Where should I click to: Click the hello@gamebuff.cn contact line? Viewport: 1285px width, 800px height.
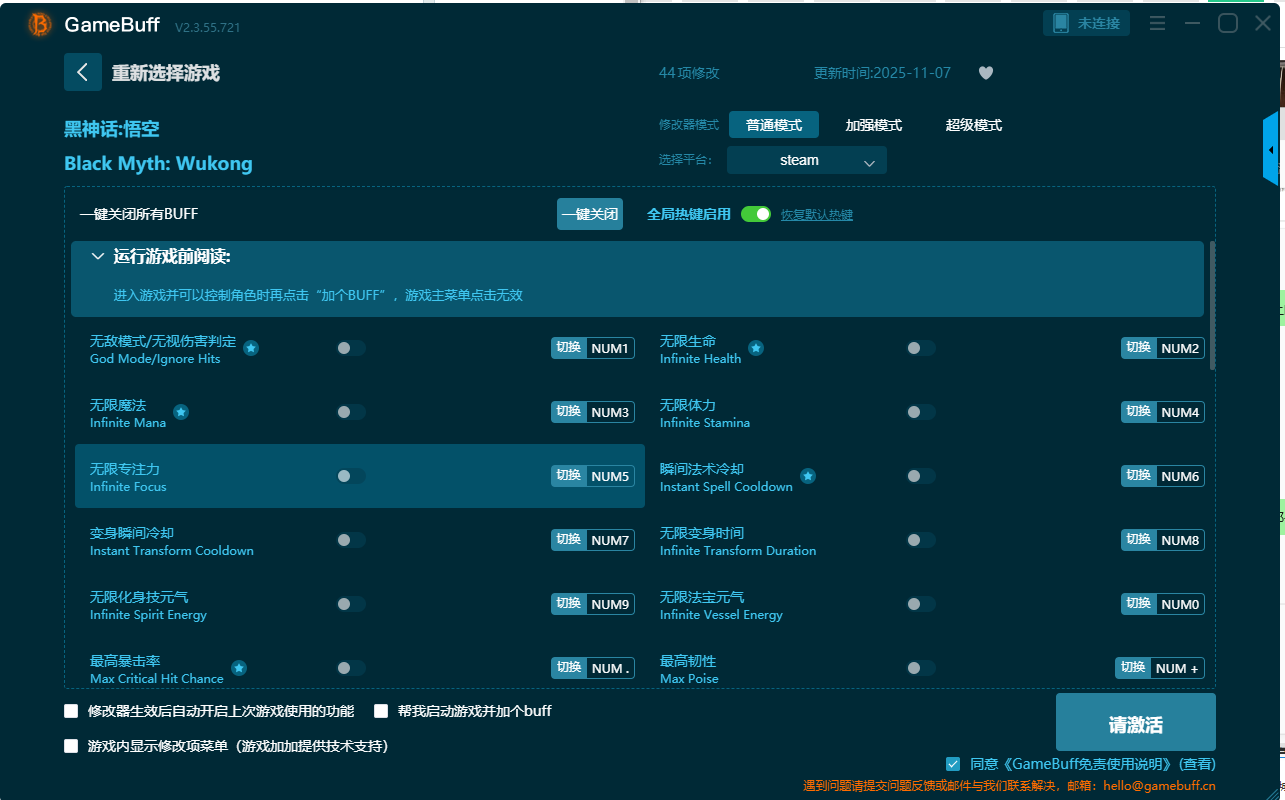(x=1010, y=786)
